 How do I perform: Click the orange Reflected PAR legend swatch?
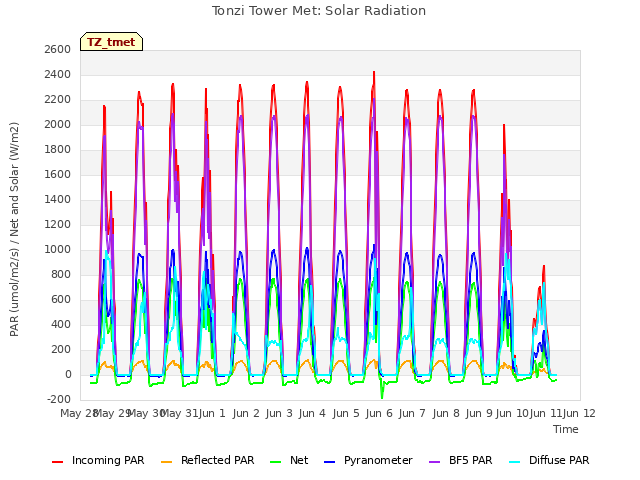tap(167, 462)
